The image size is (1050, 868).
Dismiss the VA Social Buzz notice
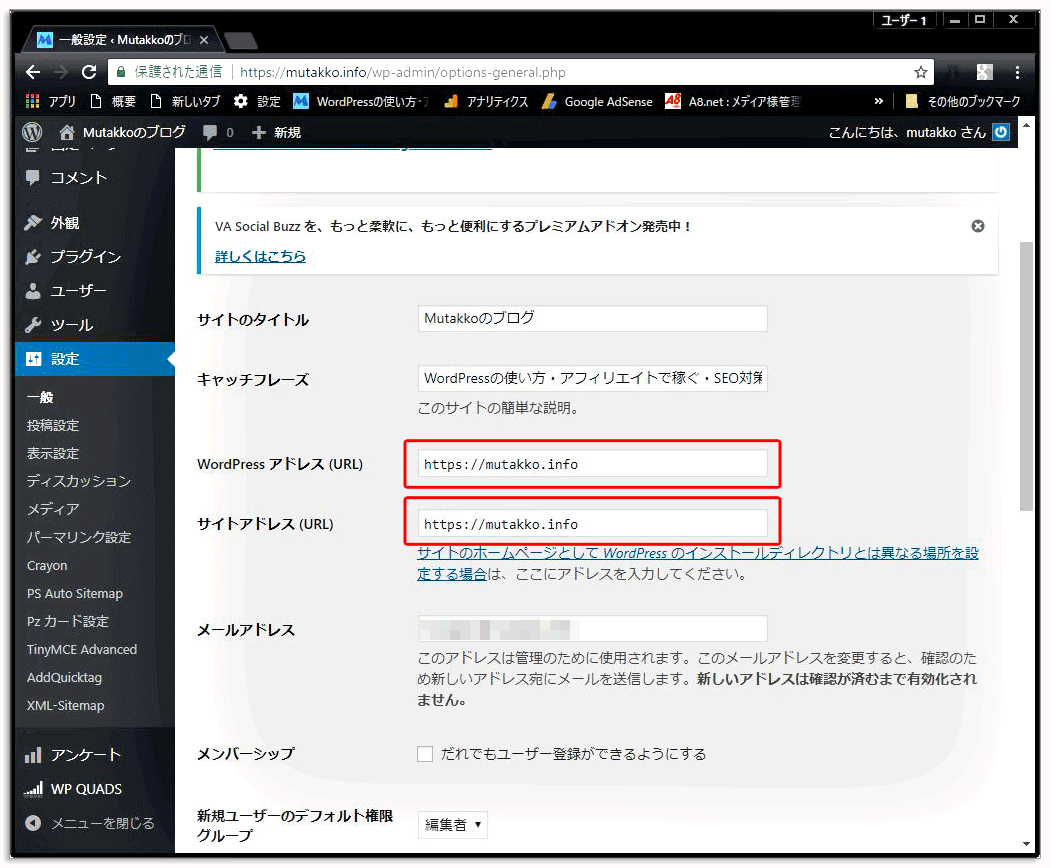(x=978, y=226)
